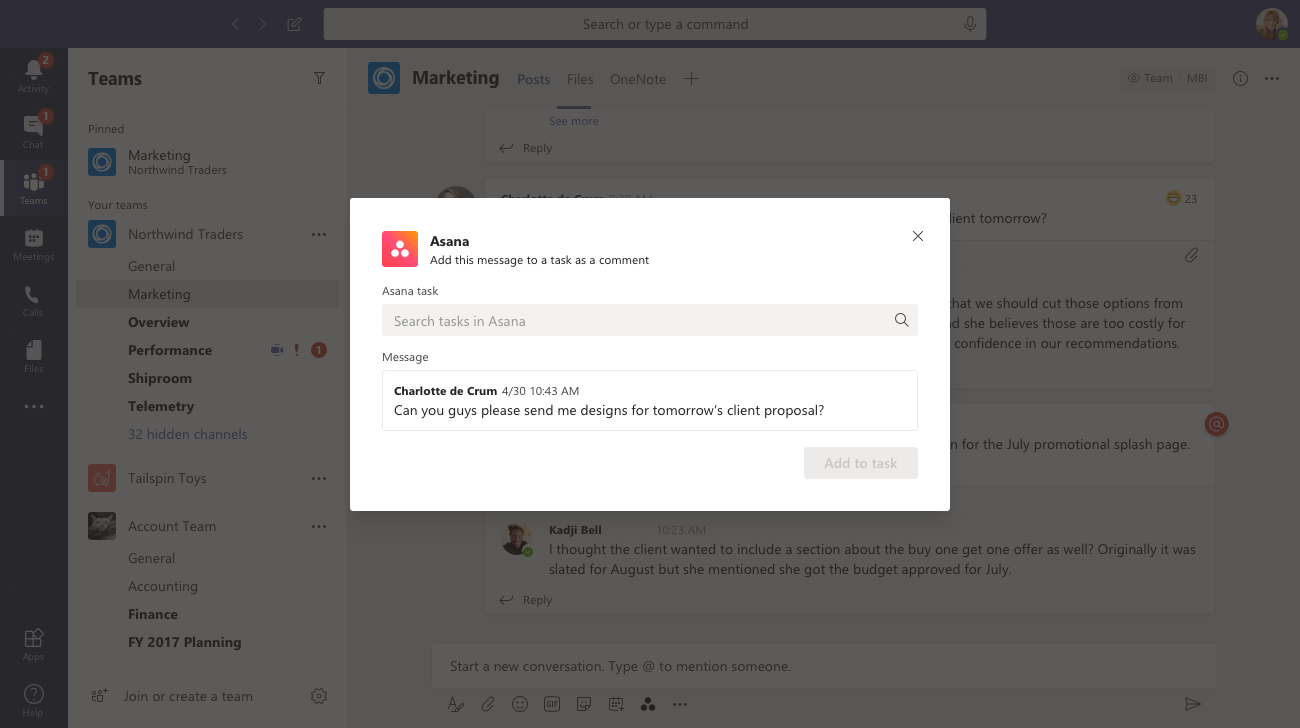Open the Activity feed
Viewport: 1300px width, 728px height.
click(x=33, y=75)
